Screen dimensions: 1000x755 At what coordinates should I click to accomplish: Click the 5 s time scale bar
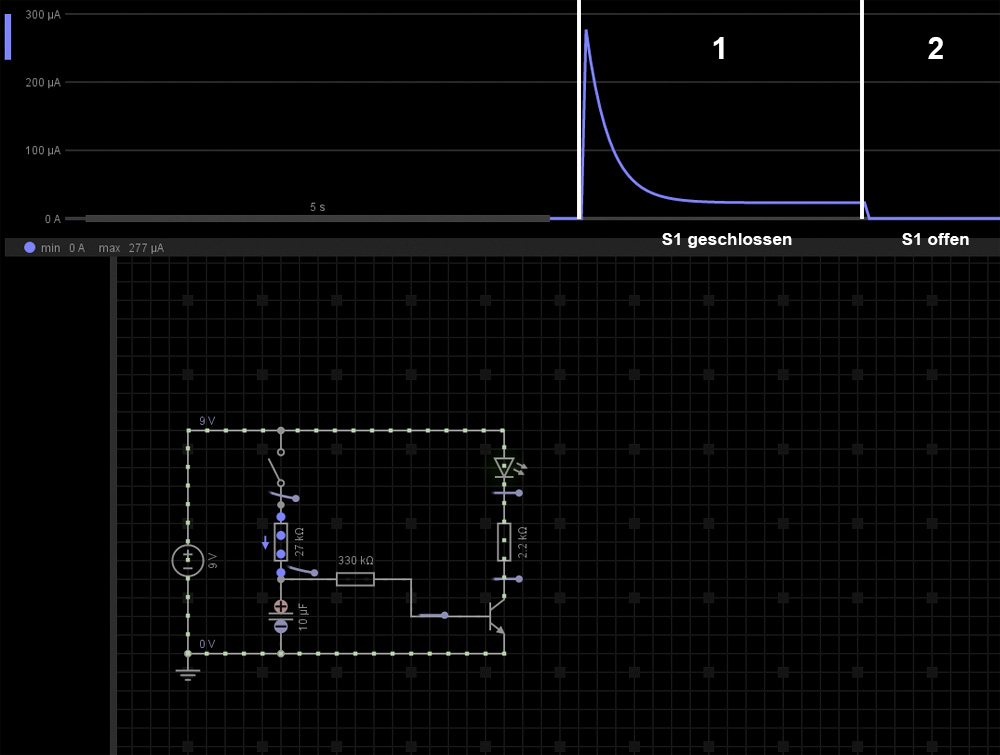click(x=317, y=217)
